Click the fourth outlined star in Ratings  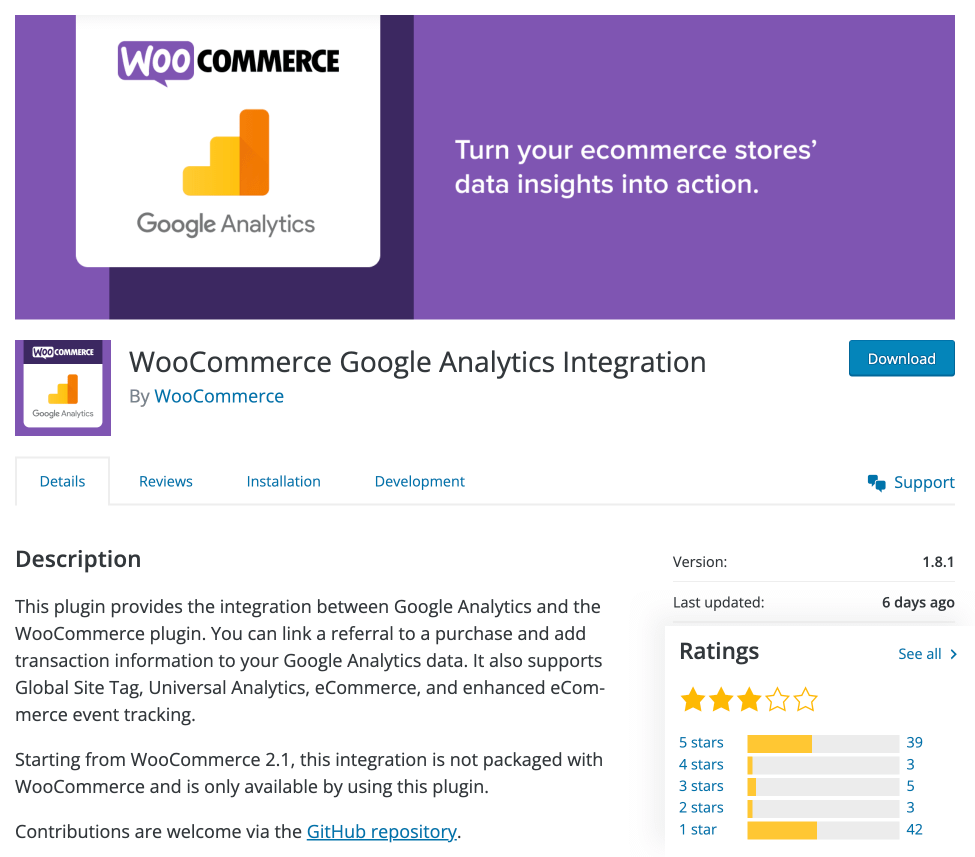[x=777, y=700]
